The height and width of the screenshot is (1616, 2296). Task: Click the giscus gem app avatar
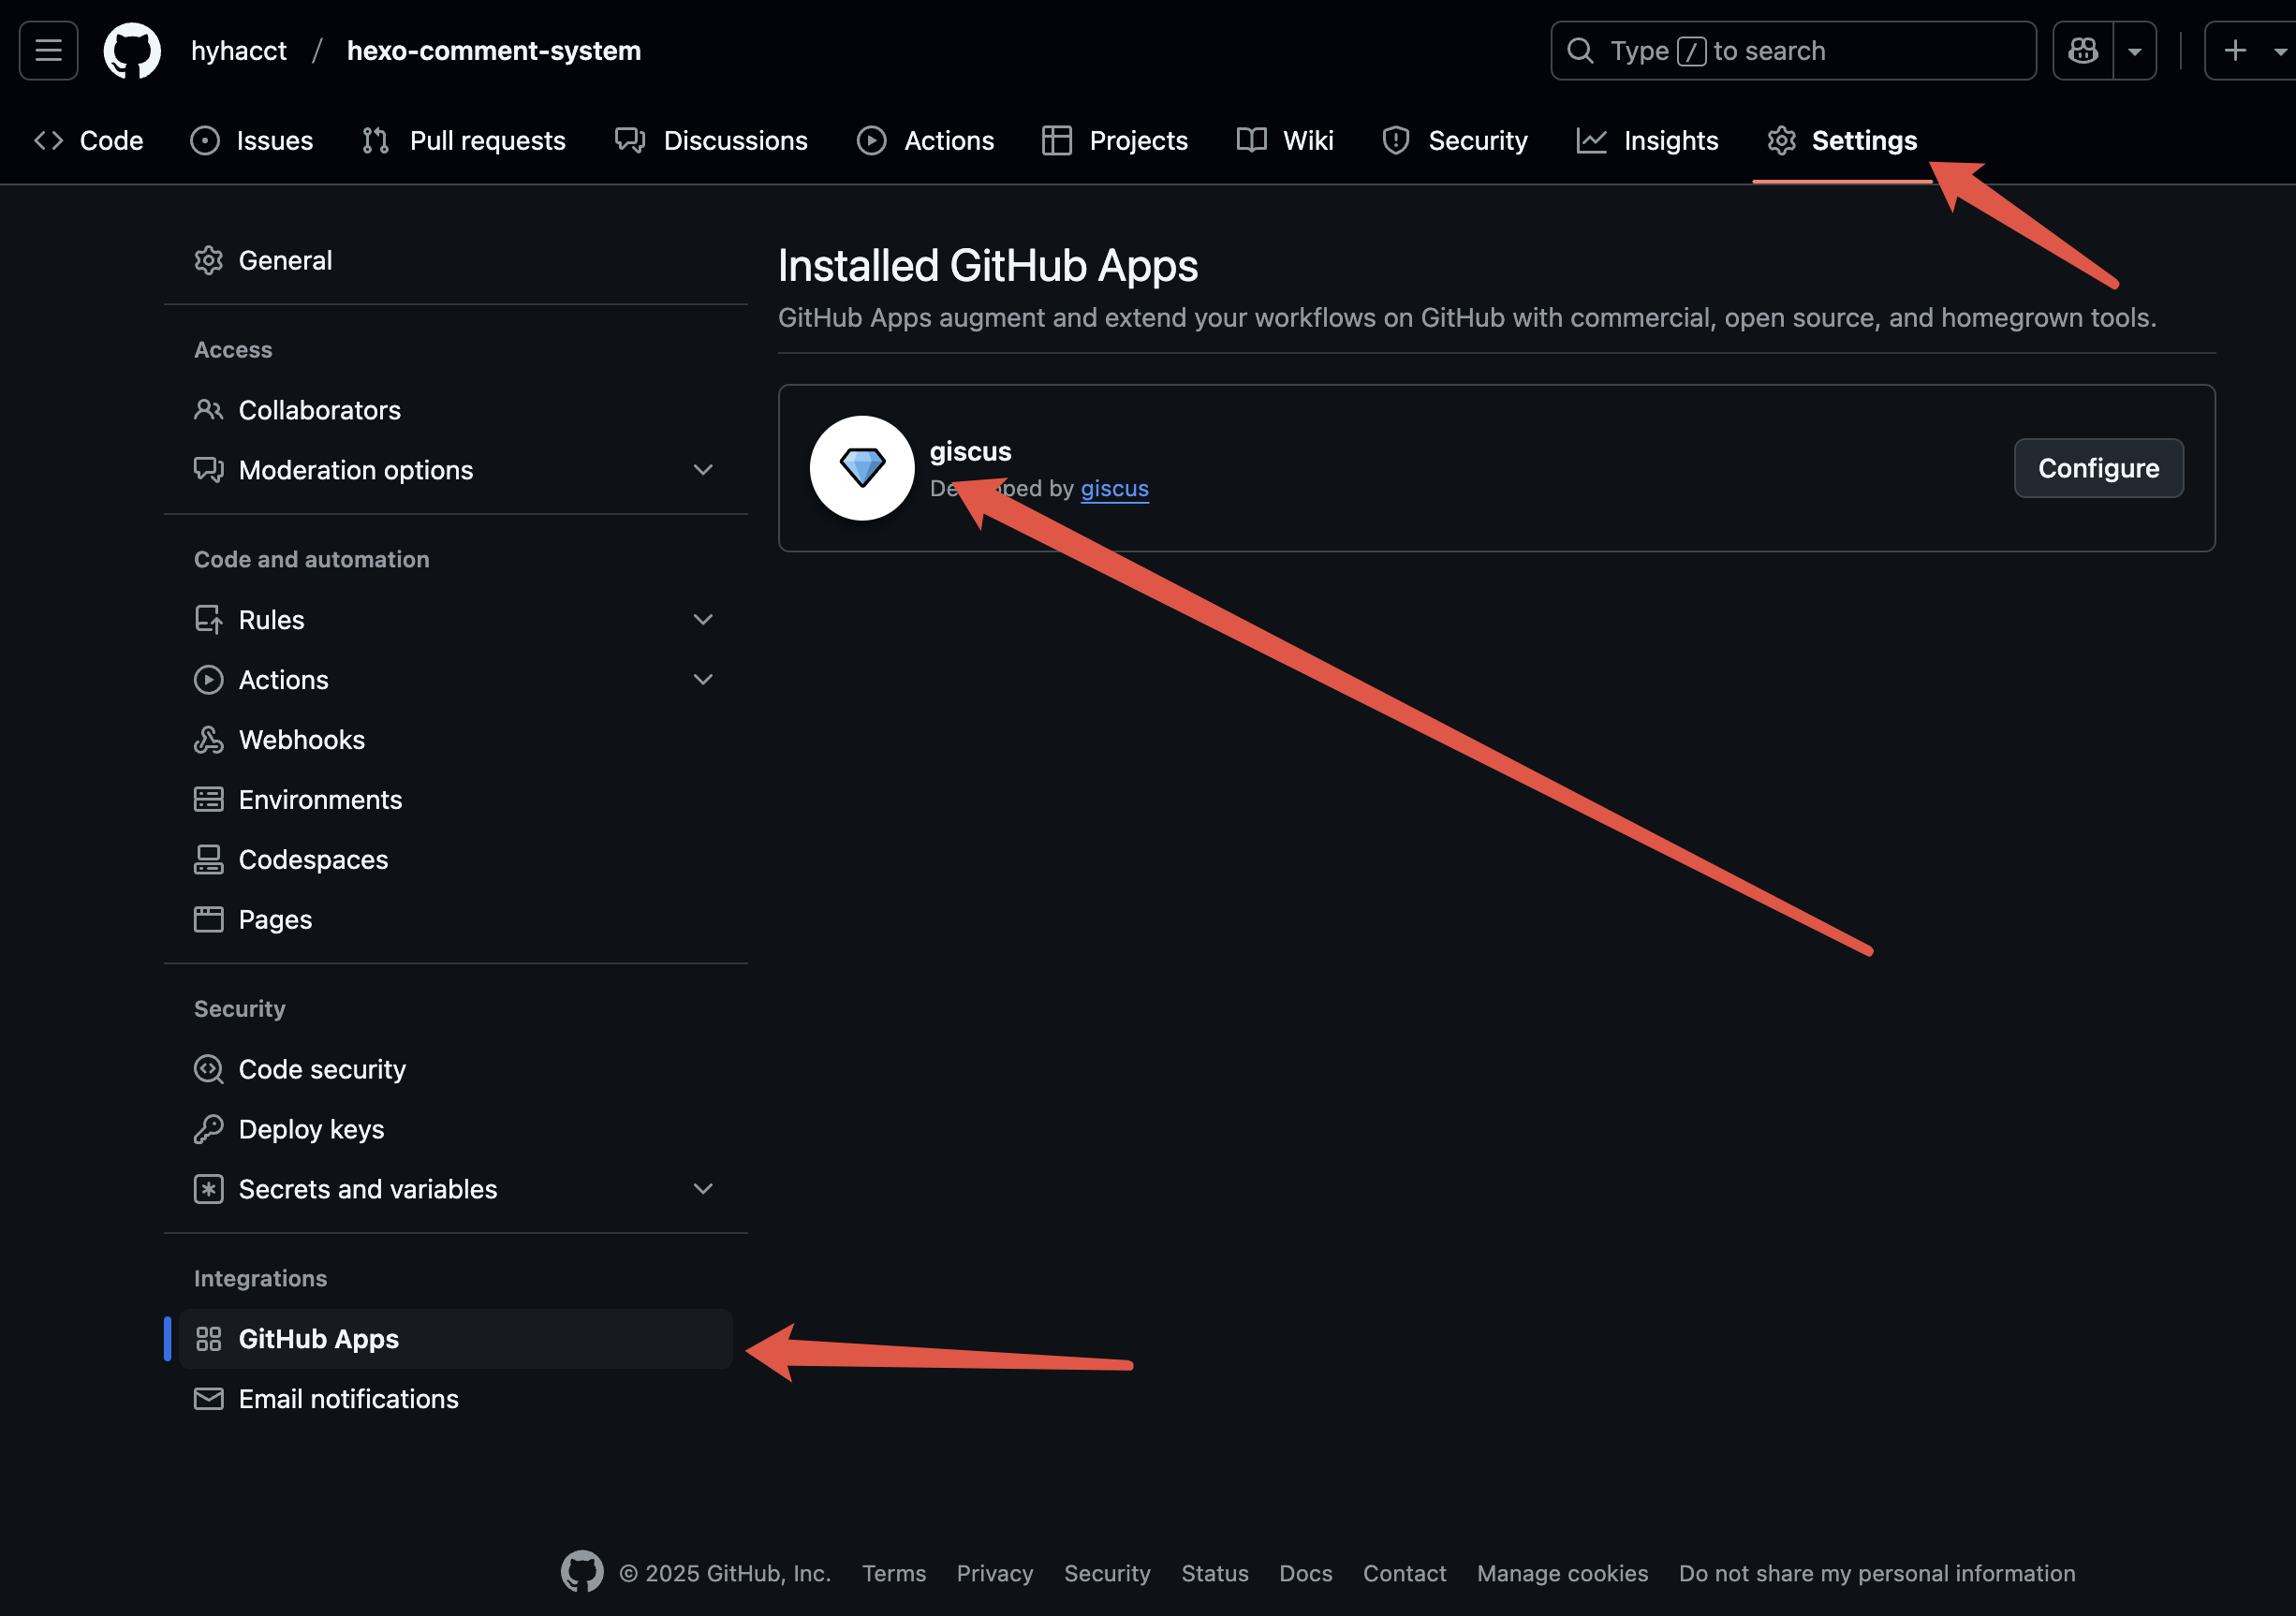tap(862, 468)
